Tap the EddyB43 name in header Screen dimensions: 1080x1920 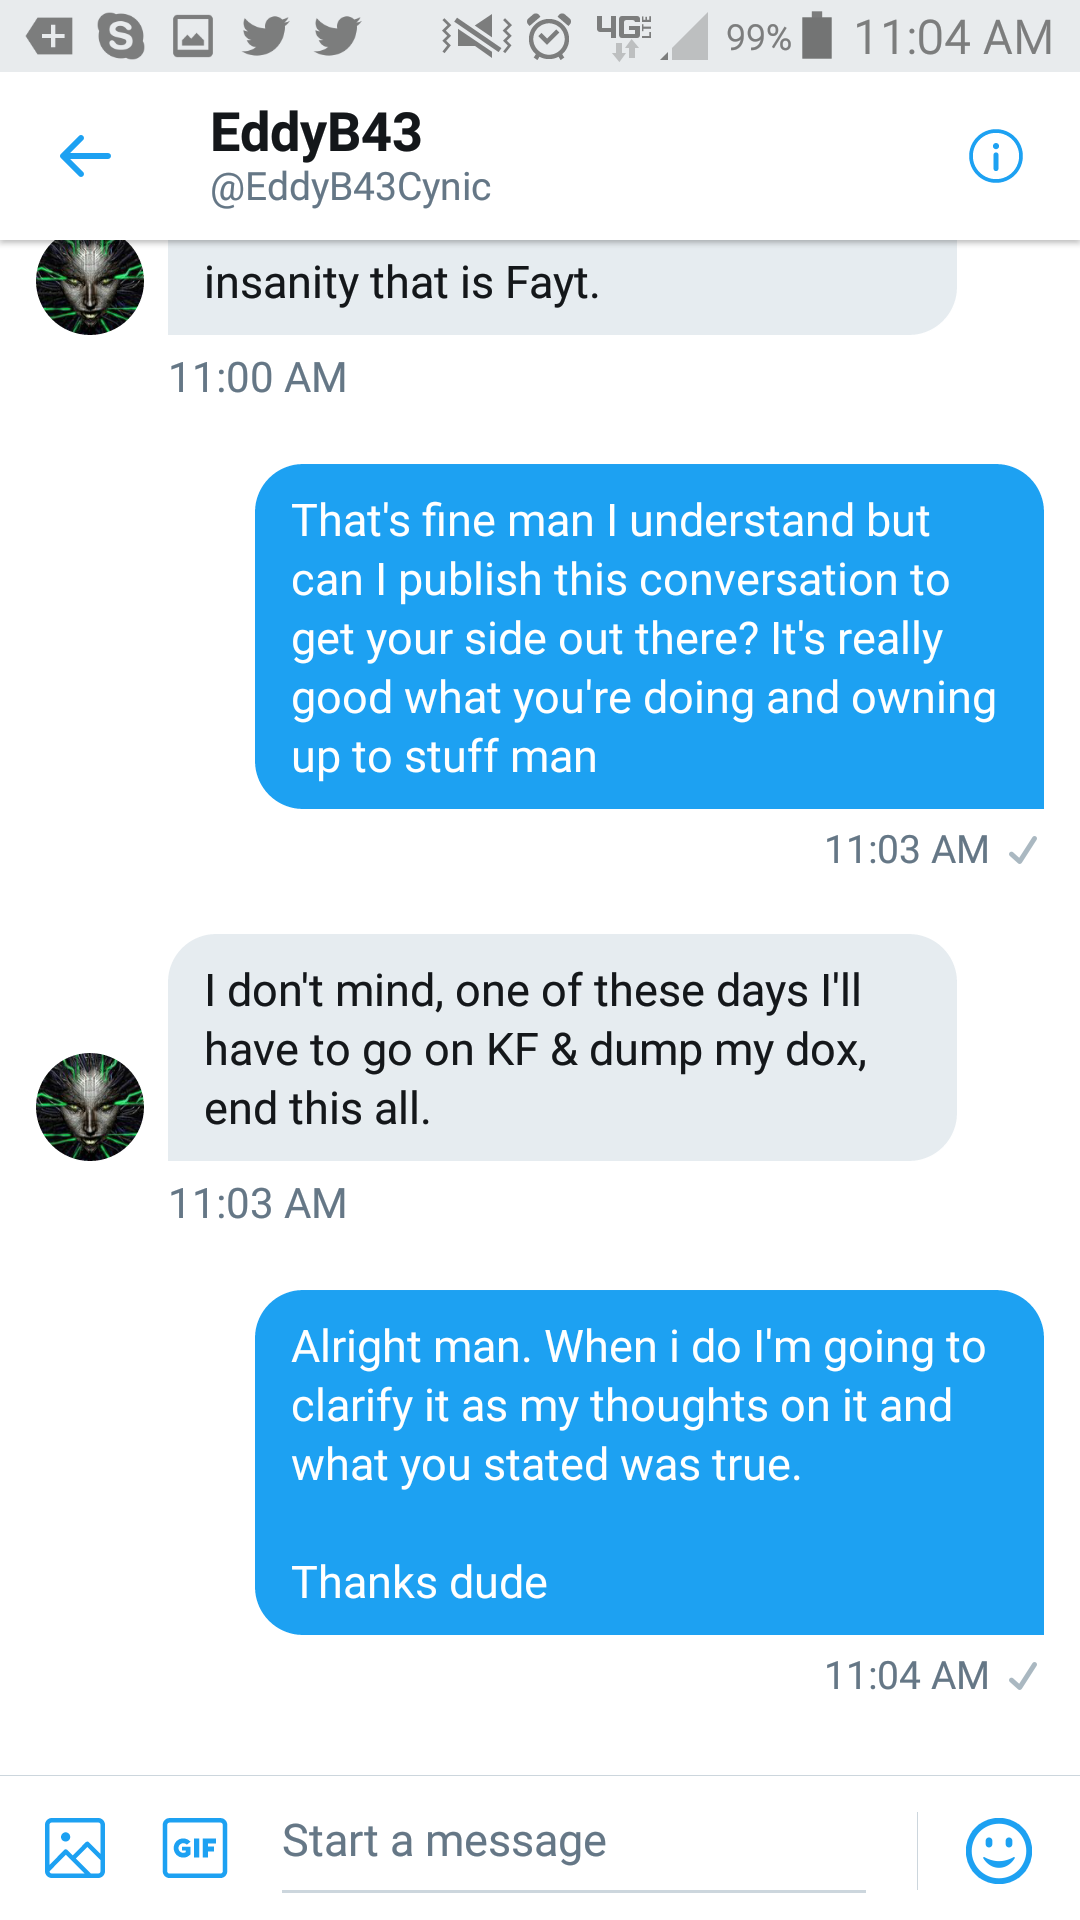click(316, 133)
